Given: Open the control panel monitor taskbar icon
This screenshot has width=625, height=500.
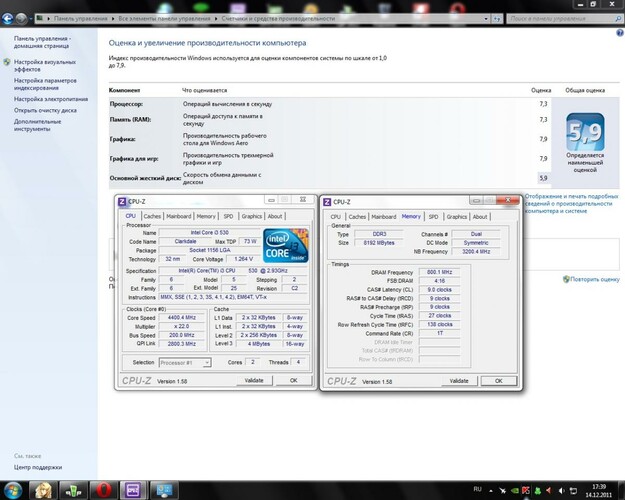Looking at the screenshot, I should point(163,490).
